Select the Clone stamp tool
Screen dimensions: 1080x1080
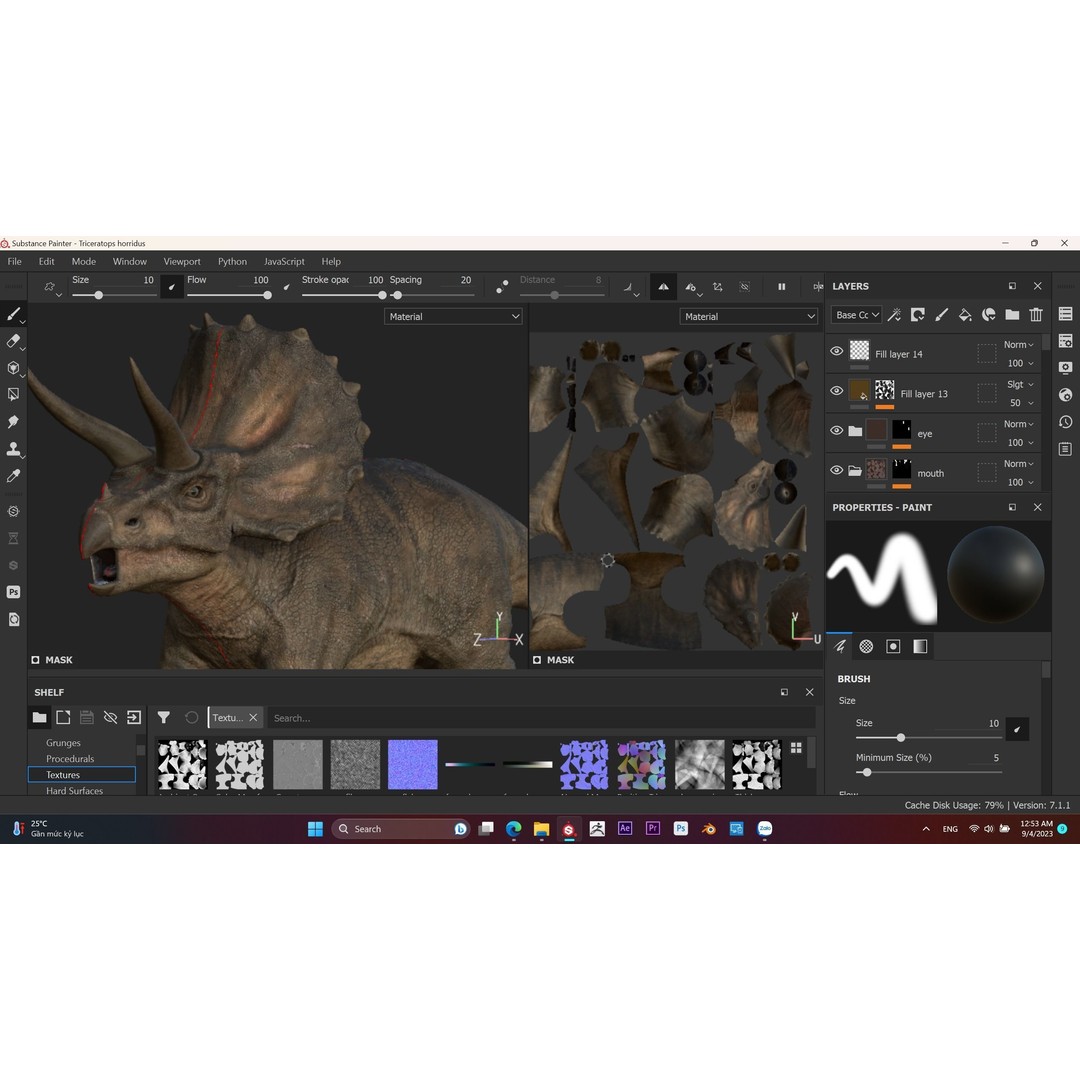(13, 449)
